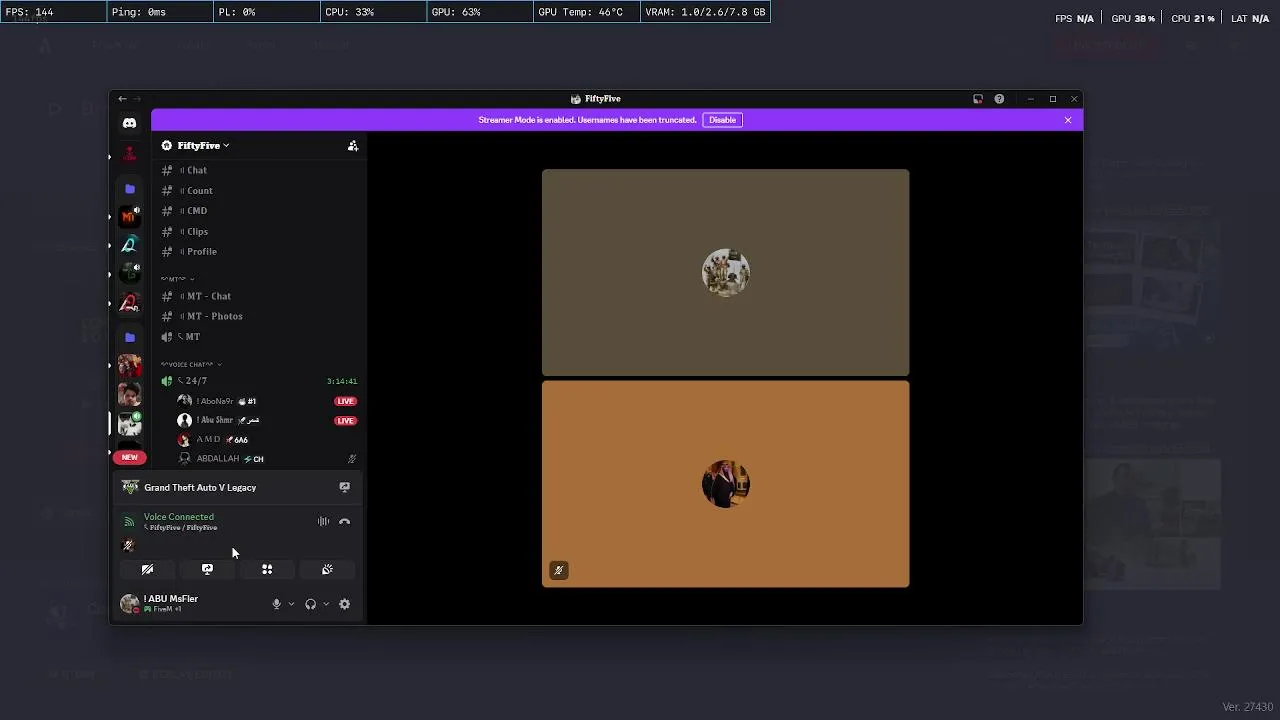Click the GPU Temp 46°C overlay readout

coord(586,12)
